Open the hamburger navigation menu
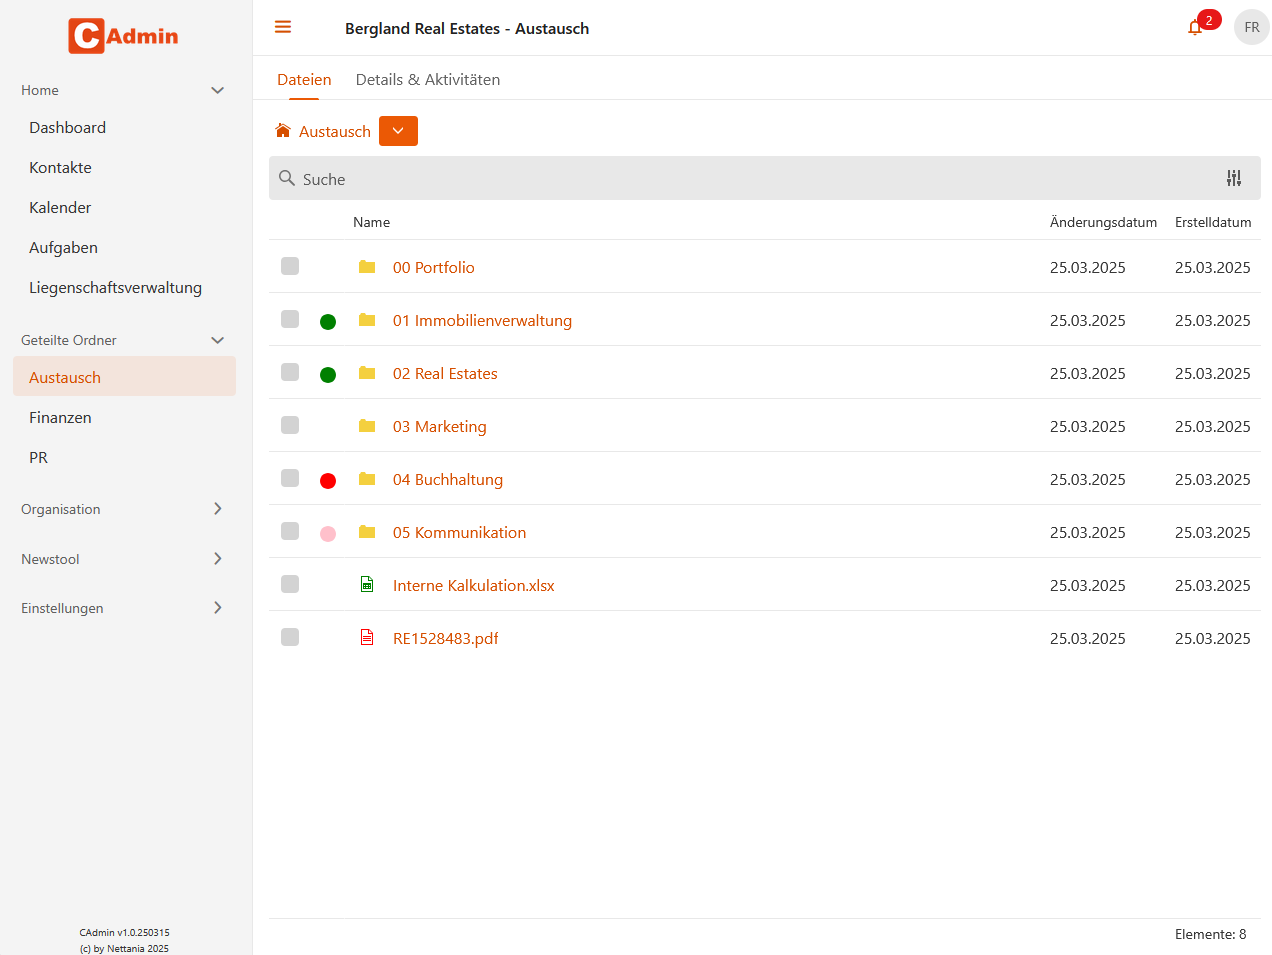Viewport: 1272px width, 955px height. (283, 27)
